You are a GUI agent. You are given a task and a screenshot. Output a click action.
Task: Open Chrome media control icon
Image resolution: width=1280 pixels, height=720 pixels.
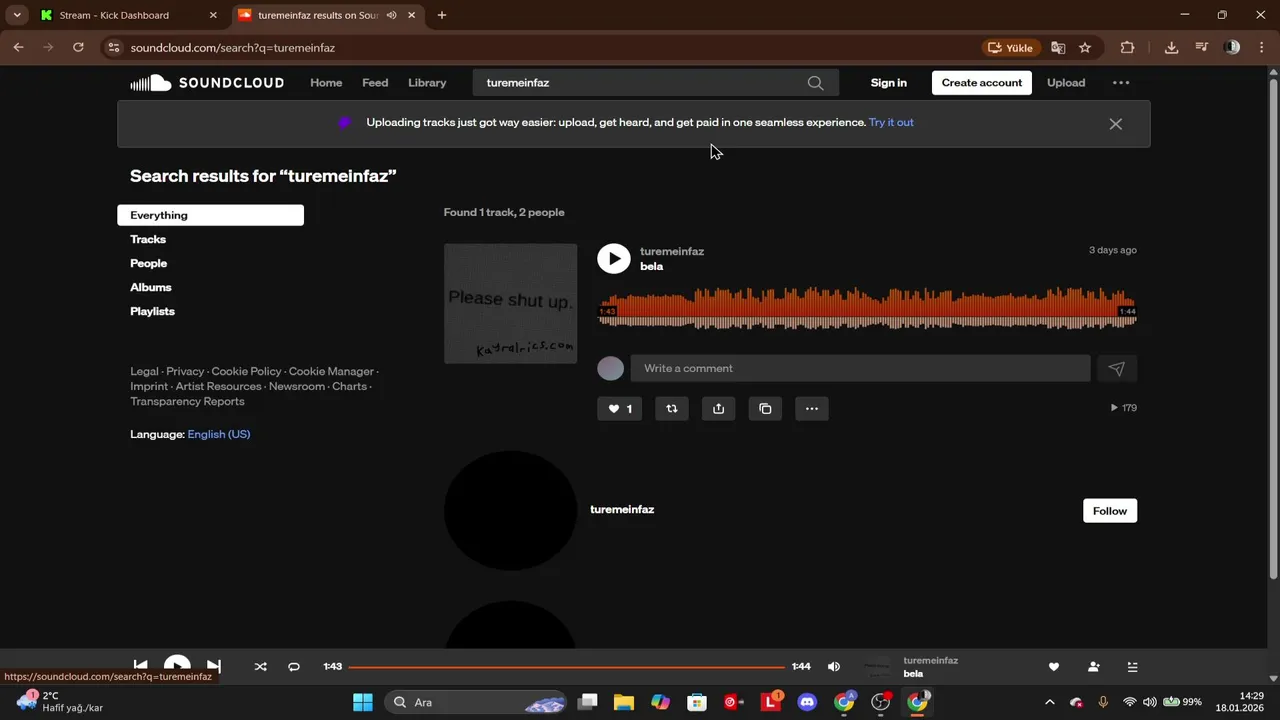1202,47
